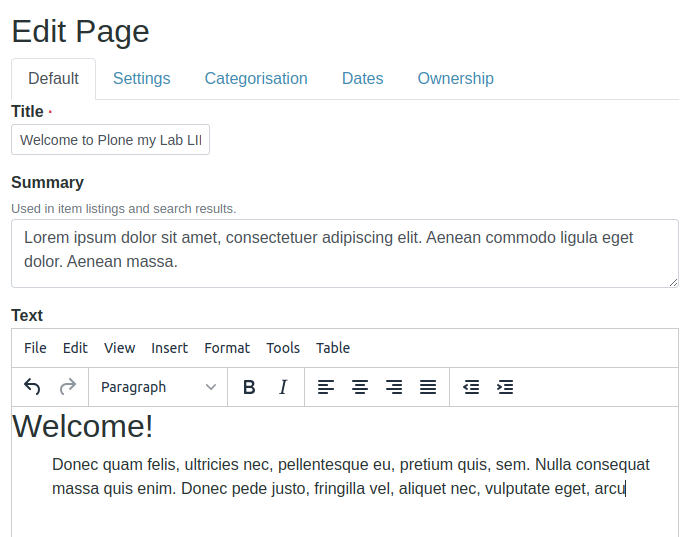Open the Ownership tab
Screen dimensions: 689x537
click(x=455, y=78)
